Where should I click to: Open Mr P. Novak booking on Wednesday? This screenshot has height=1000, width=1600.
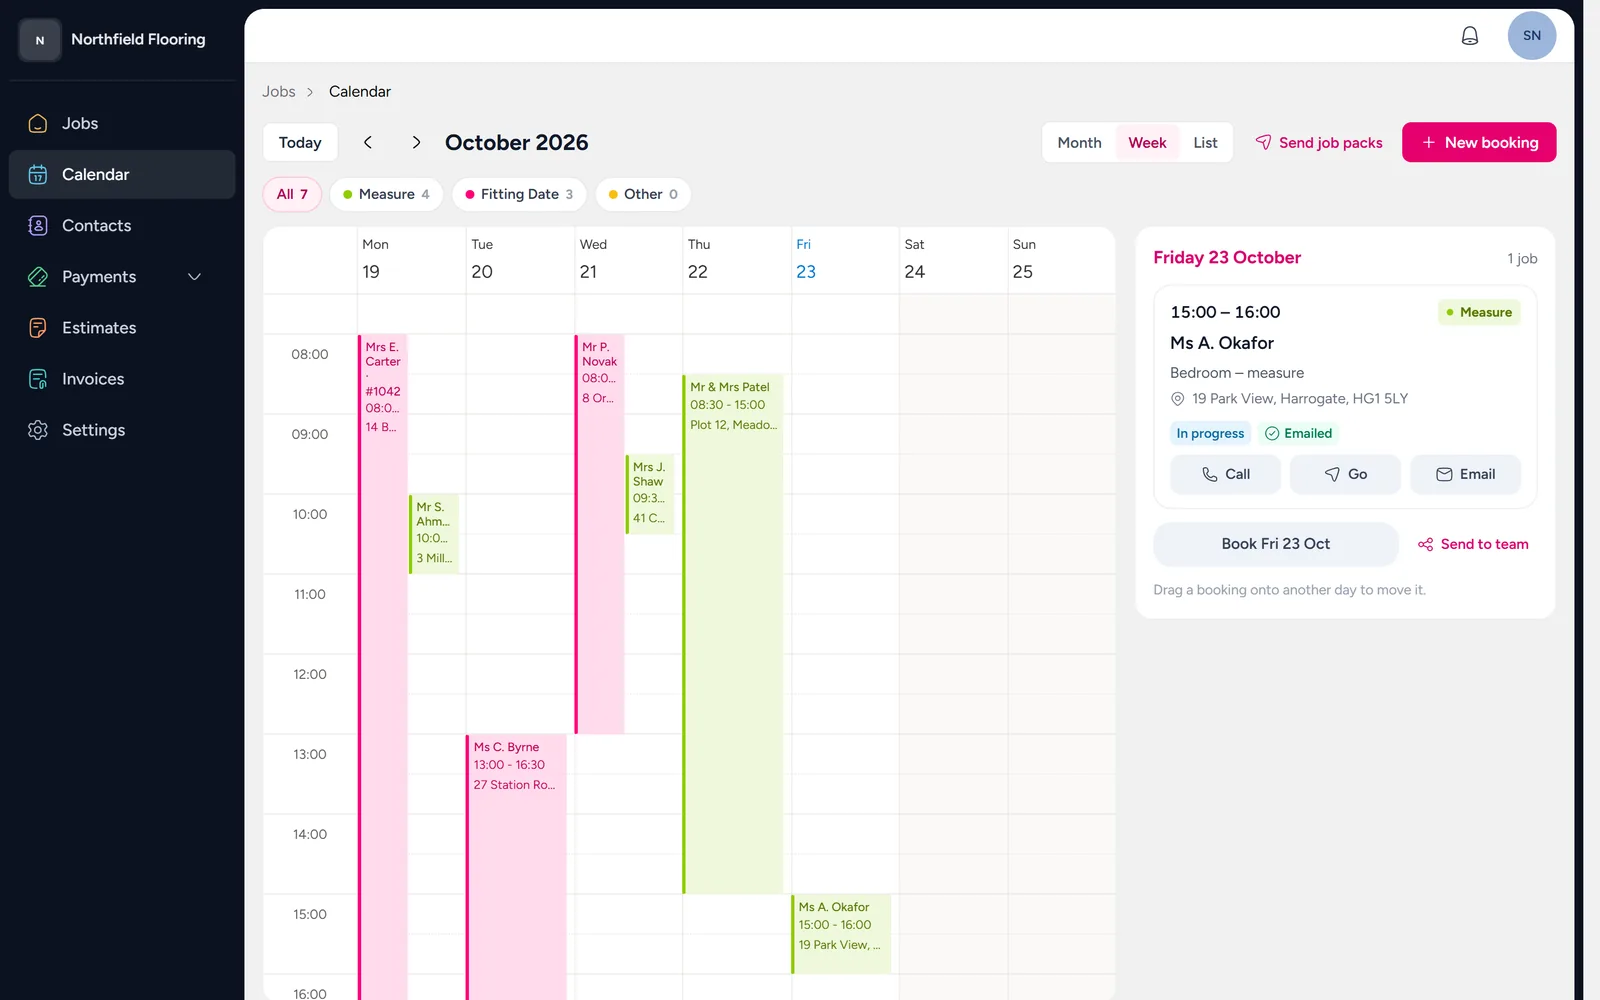pyautogui.click(x=599, y=533)
